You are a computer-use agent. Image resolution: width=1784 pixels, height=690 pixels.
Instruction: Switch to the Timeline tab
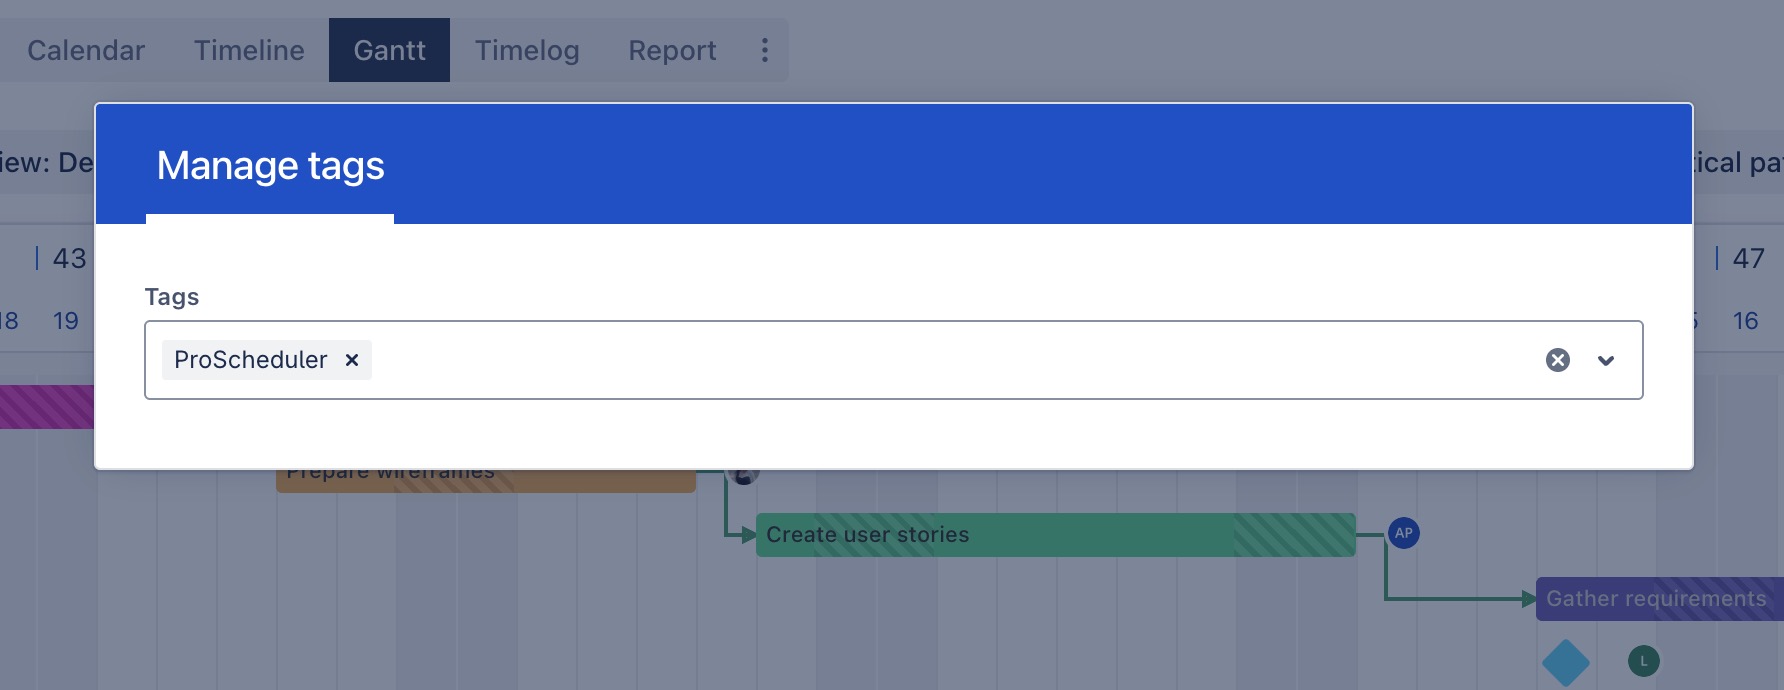tap(249, 50)
